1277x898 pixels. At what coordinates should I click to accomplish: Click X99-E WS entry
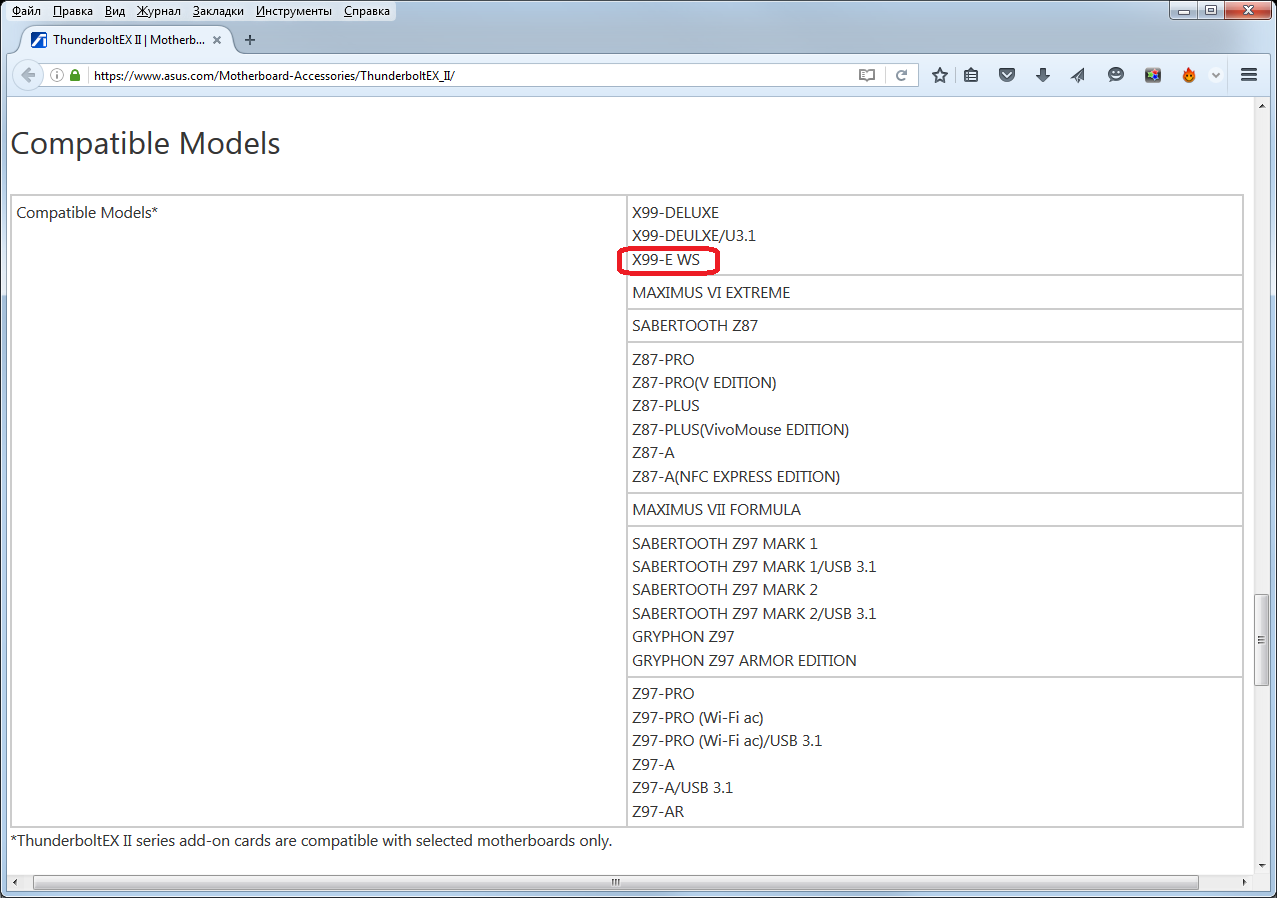tap(666, 260)
